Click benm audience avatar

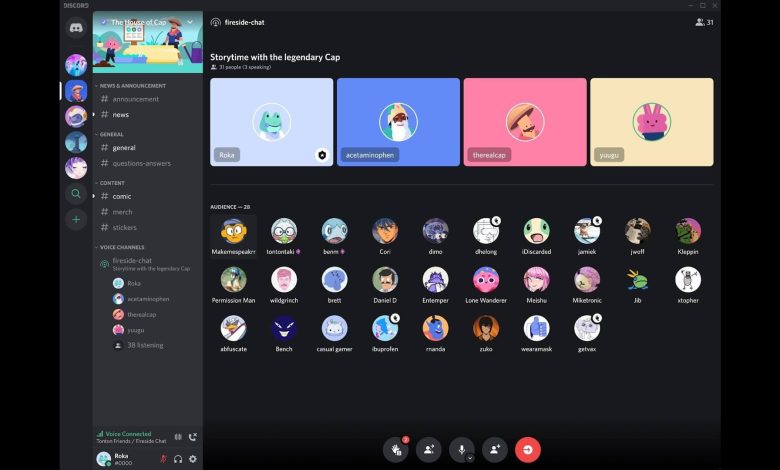pos(334,231)
